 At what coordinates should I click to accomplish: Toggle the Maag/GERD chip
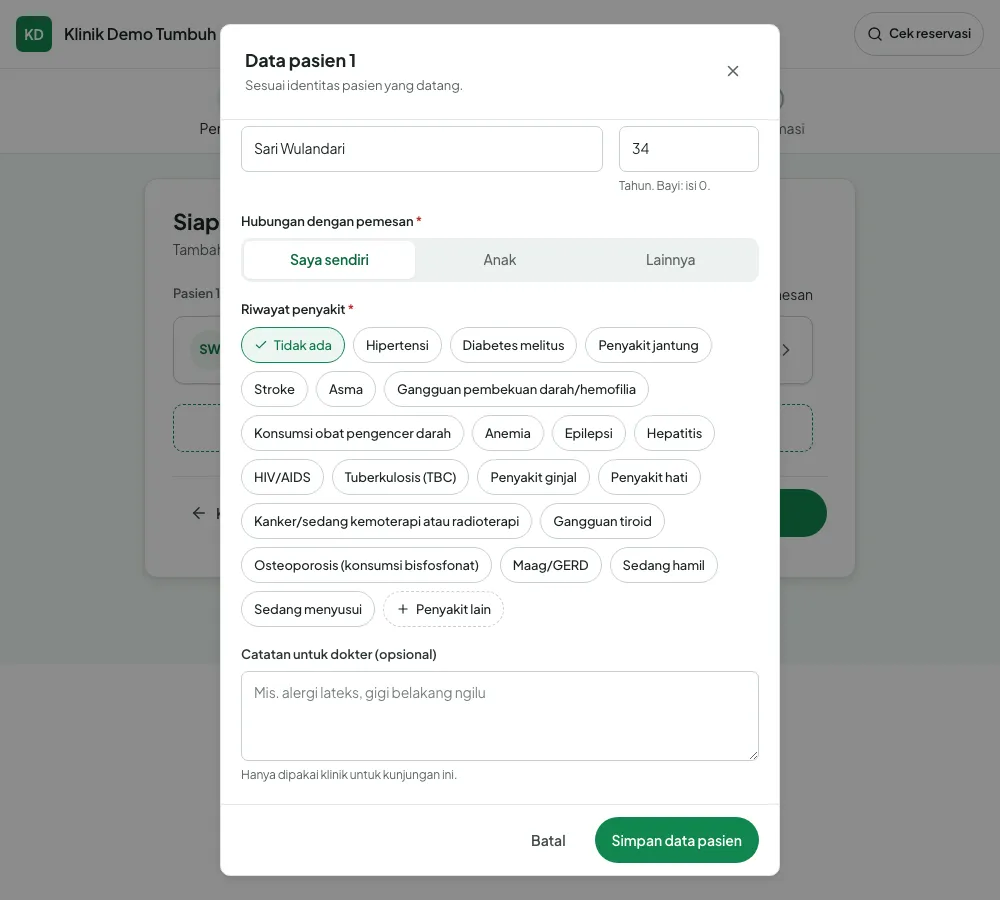point(550,565)
